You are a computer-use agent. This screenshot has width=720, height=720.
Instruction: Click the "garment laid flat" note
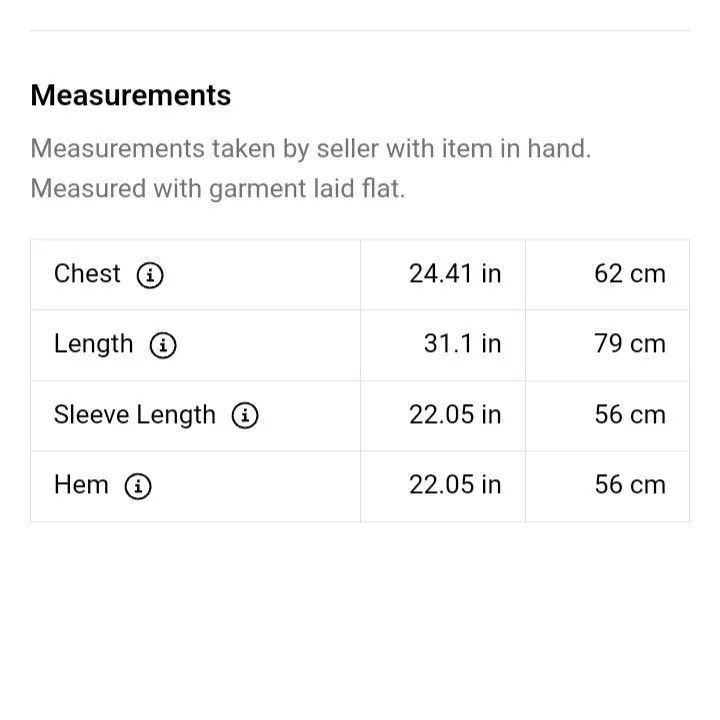click(x=218, y=189)
